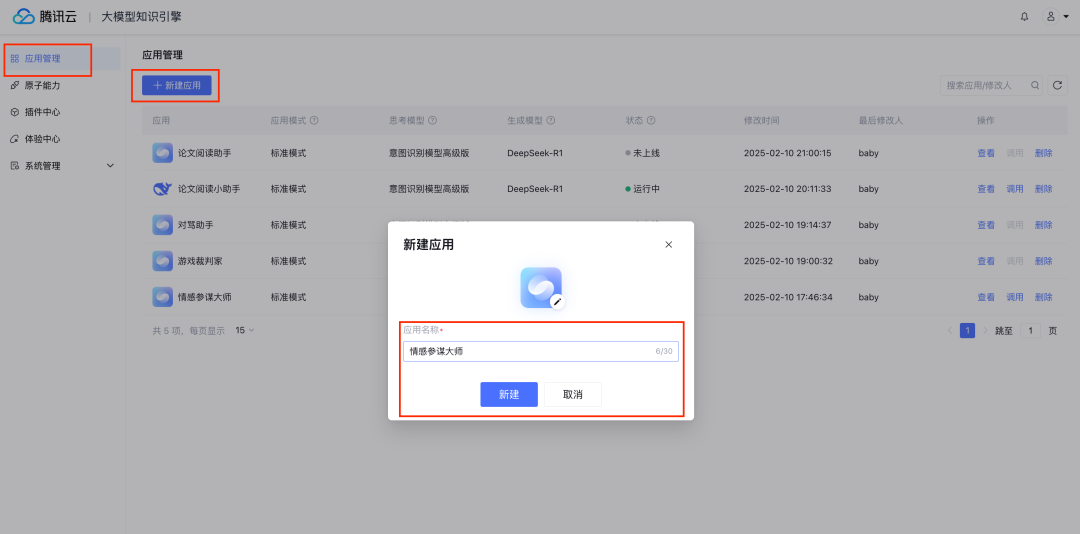Viewport: 1080px width, 534px height.
Task: Select 体验中心 in the sidebar
Action: 42,139
